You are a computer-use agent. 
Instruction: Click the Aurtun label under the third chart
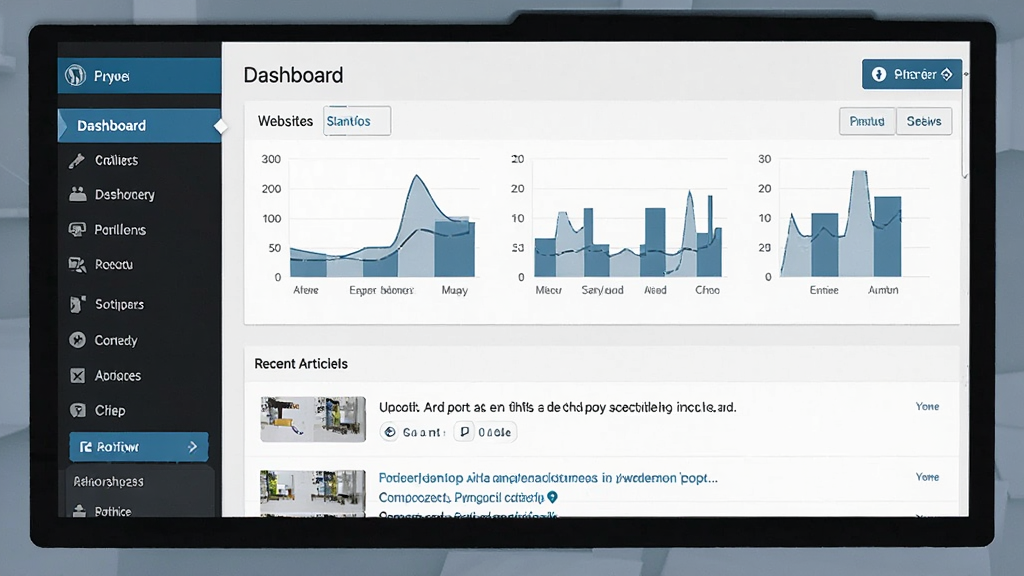[883, 290]
